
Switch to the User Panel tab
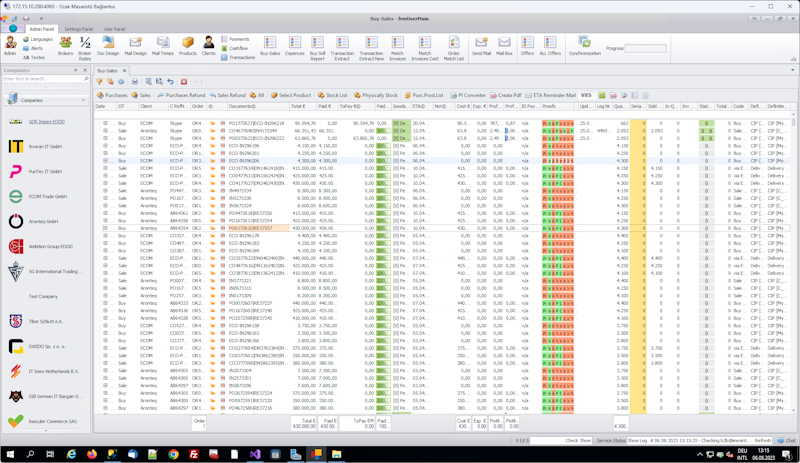coord(114,29)
